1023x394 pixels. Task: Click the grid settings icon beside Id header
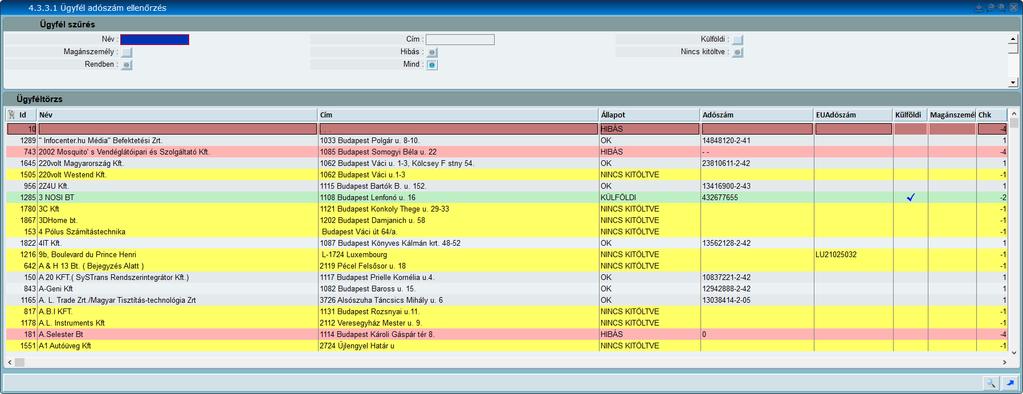[11, 115]
